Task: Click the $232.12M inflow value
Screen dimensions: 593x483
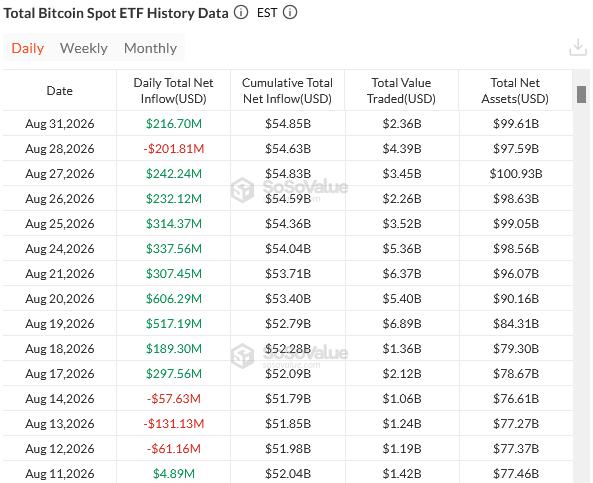Action: [x=174, y=199]
